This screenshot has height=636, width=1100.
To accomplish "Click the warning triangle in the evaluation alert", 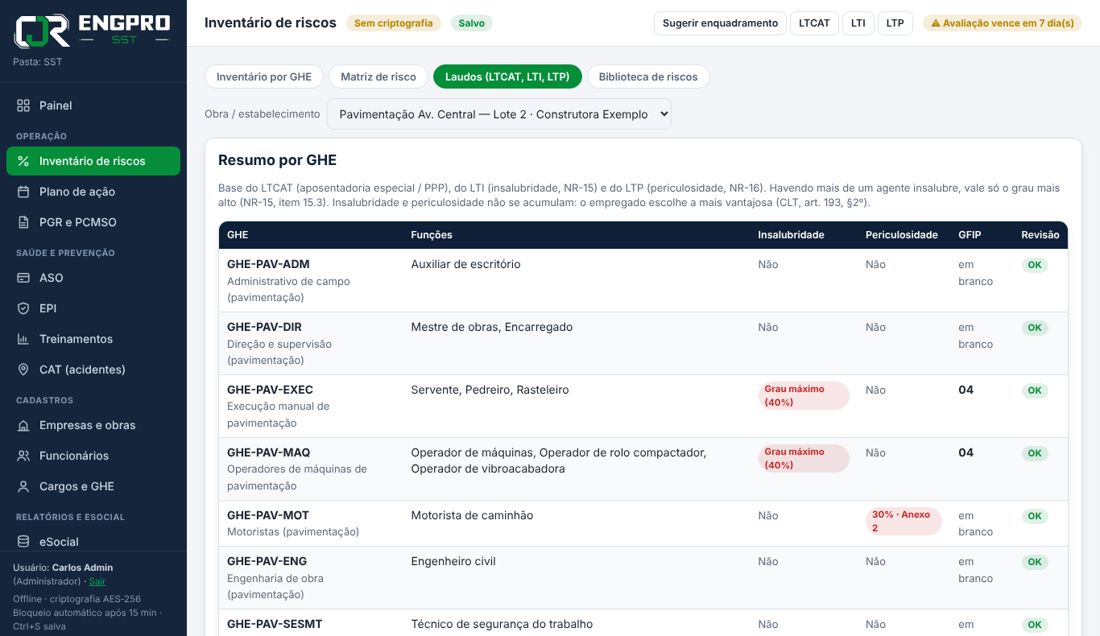I will click(x=935, y=23).
